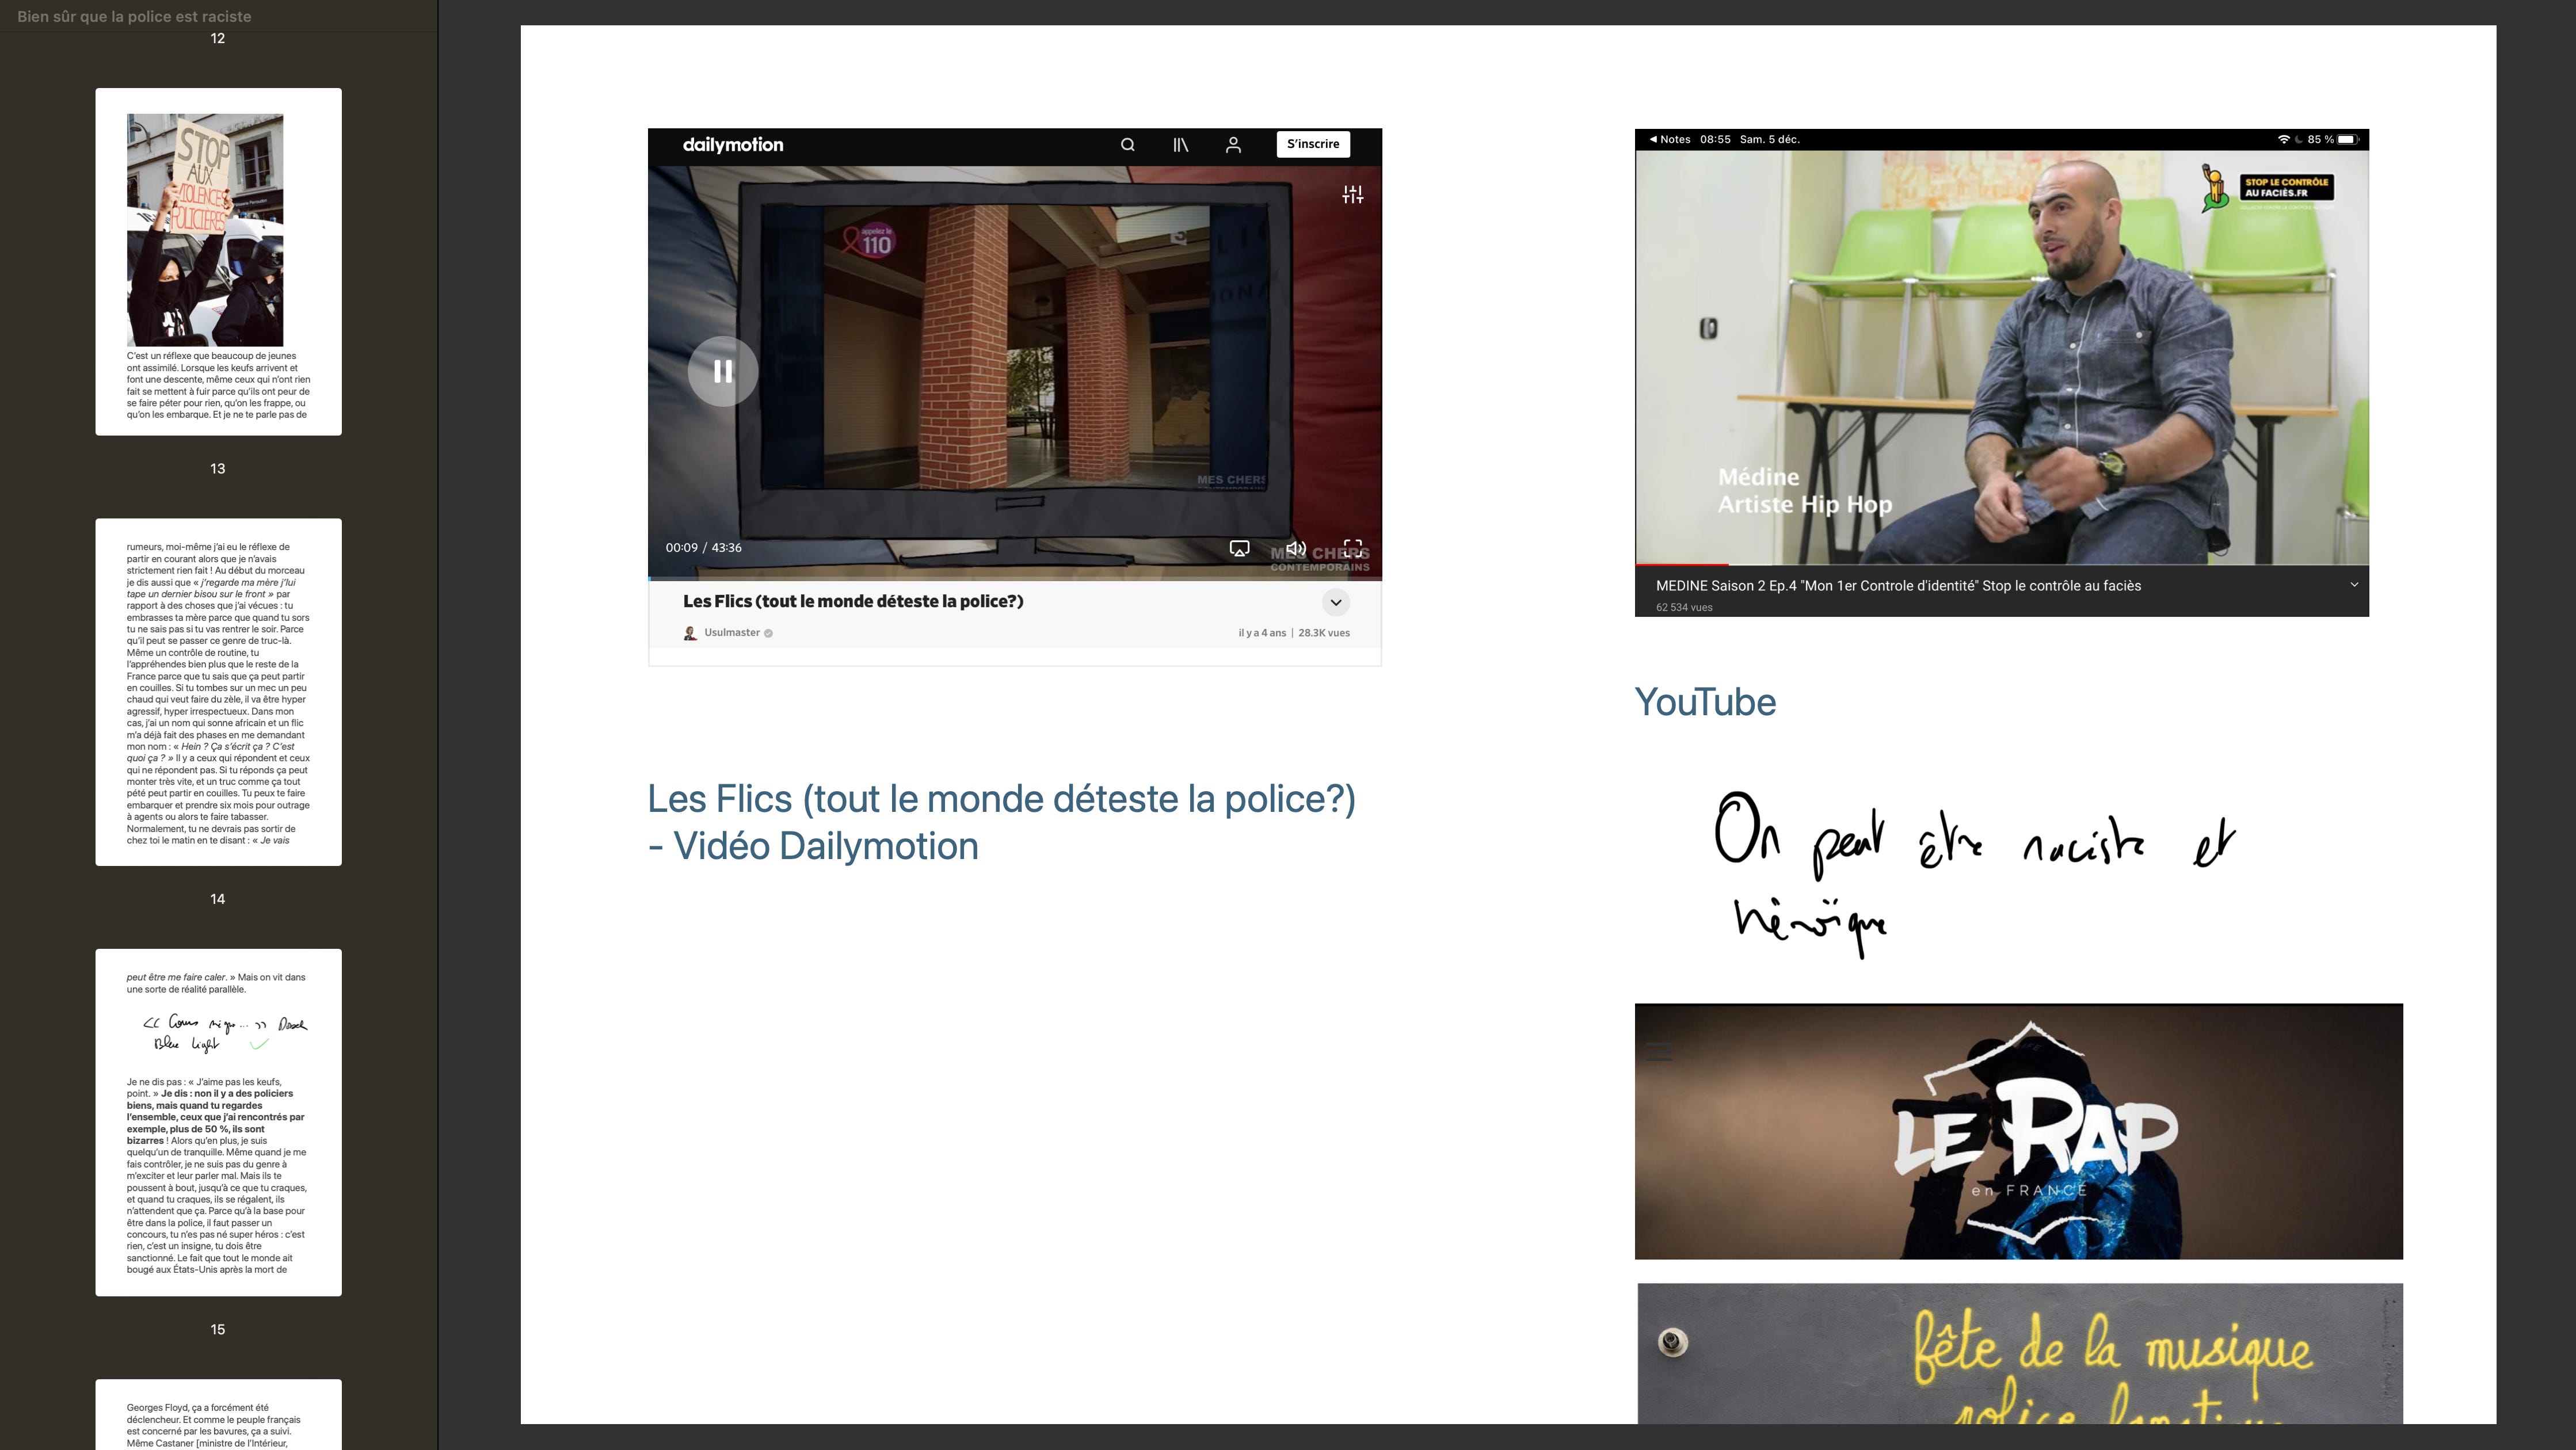Pause the Les Flics video
Viewport: 2576px width, 1450px height.
723,371
